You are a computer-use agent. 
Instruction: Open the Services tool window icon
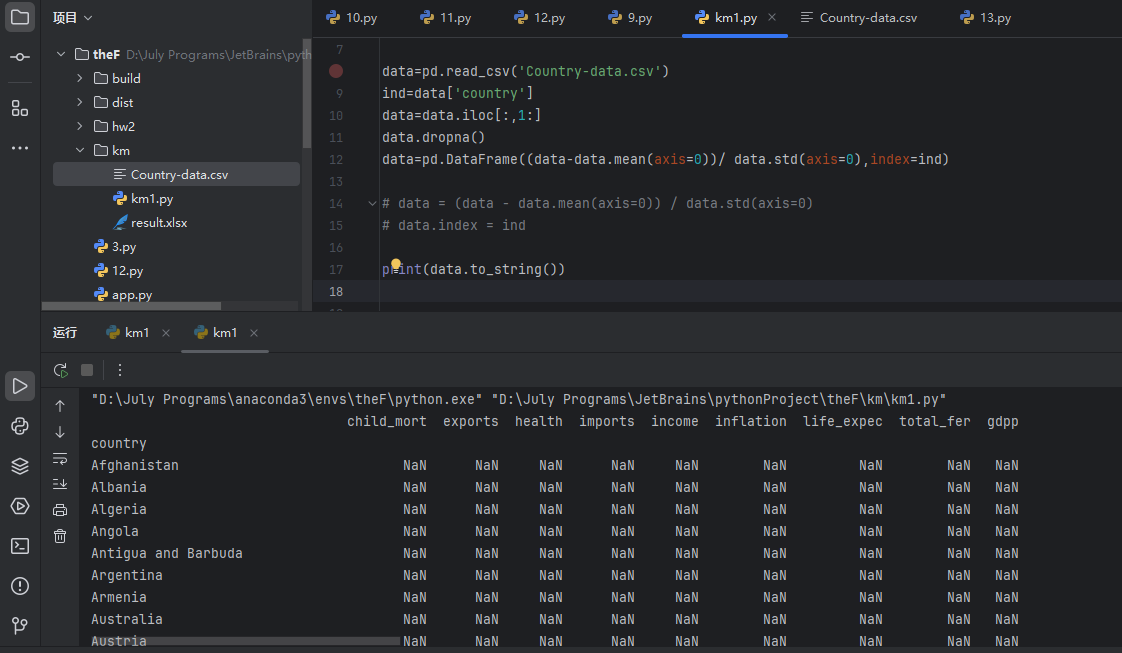[20, 506]
